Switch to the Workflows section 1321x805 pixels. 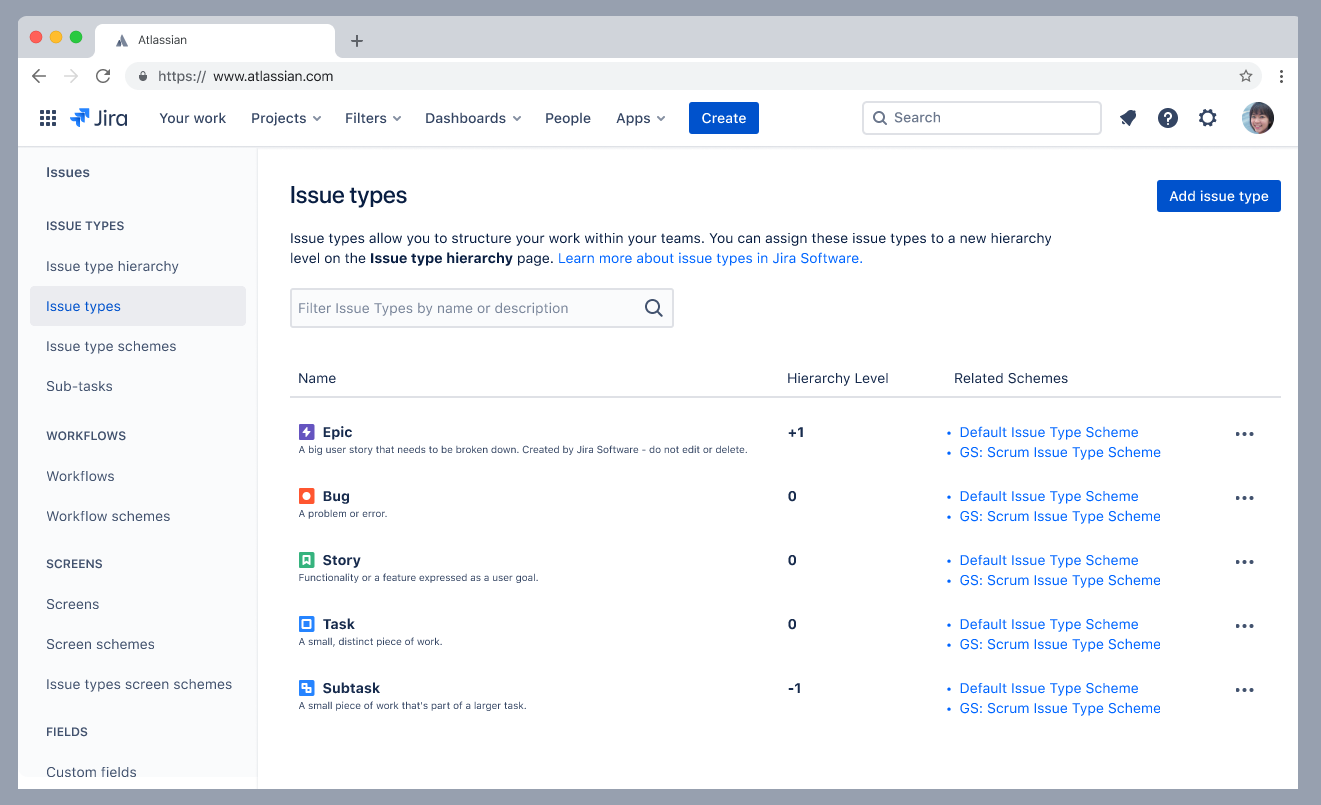pyautogui.click(x=80, y=476)
